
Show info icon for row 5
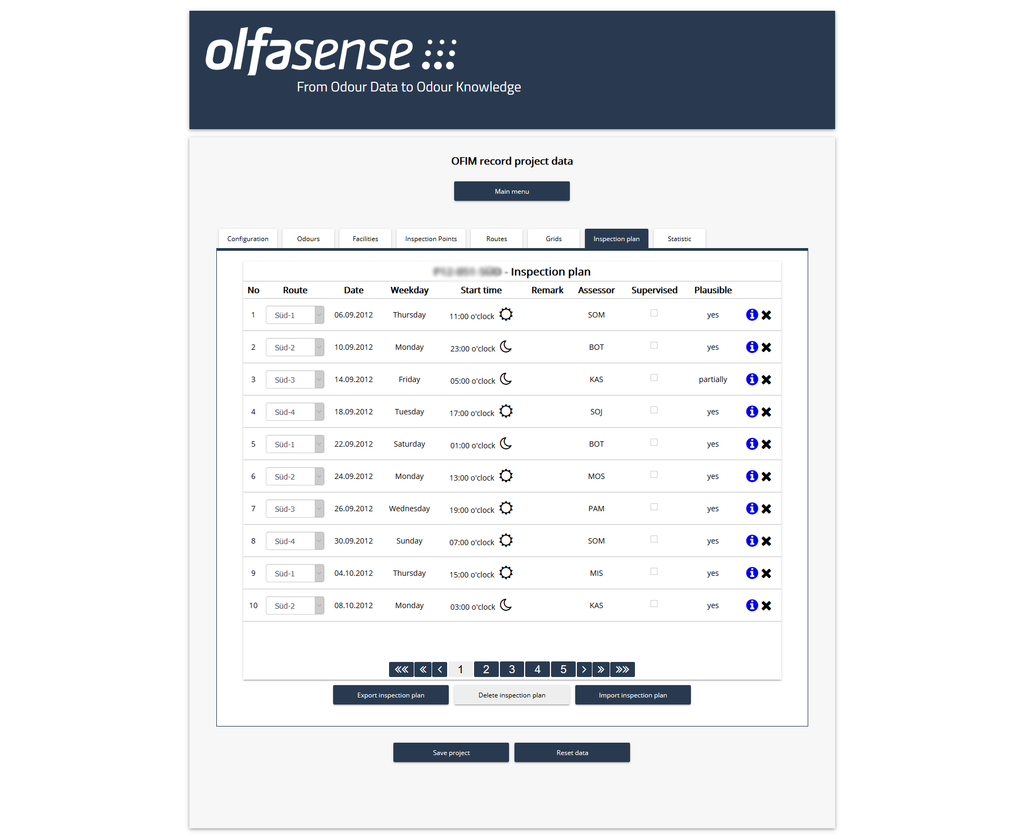(x=751, y=444)
